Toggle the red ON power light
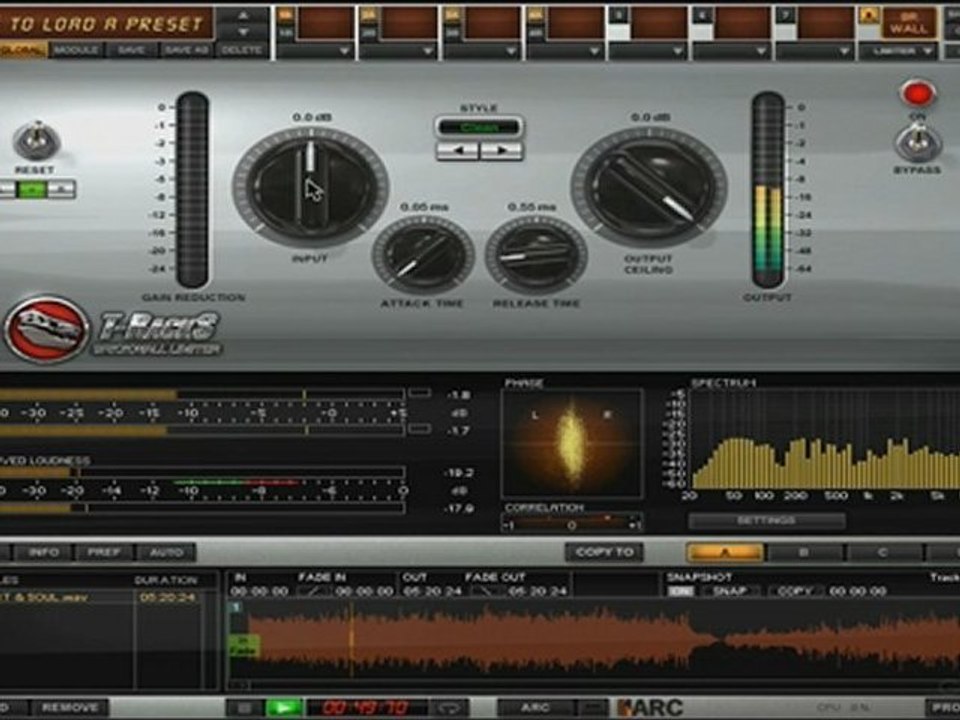The width and height of the screenshot is (960, 720). [x=917, y=94]
